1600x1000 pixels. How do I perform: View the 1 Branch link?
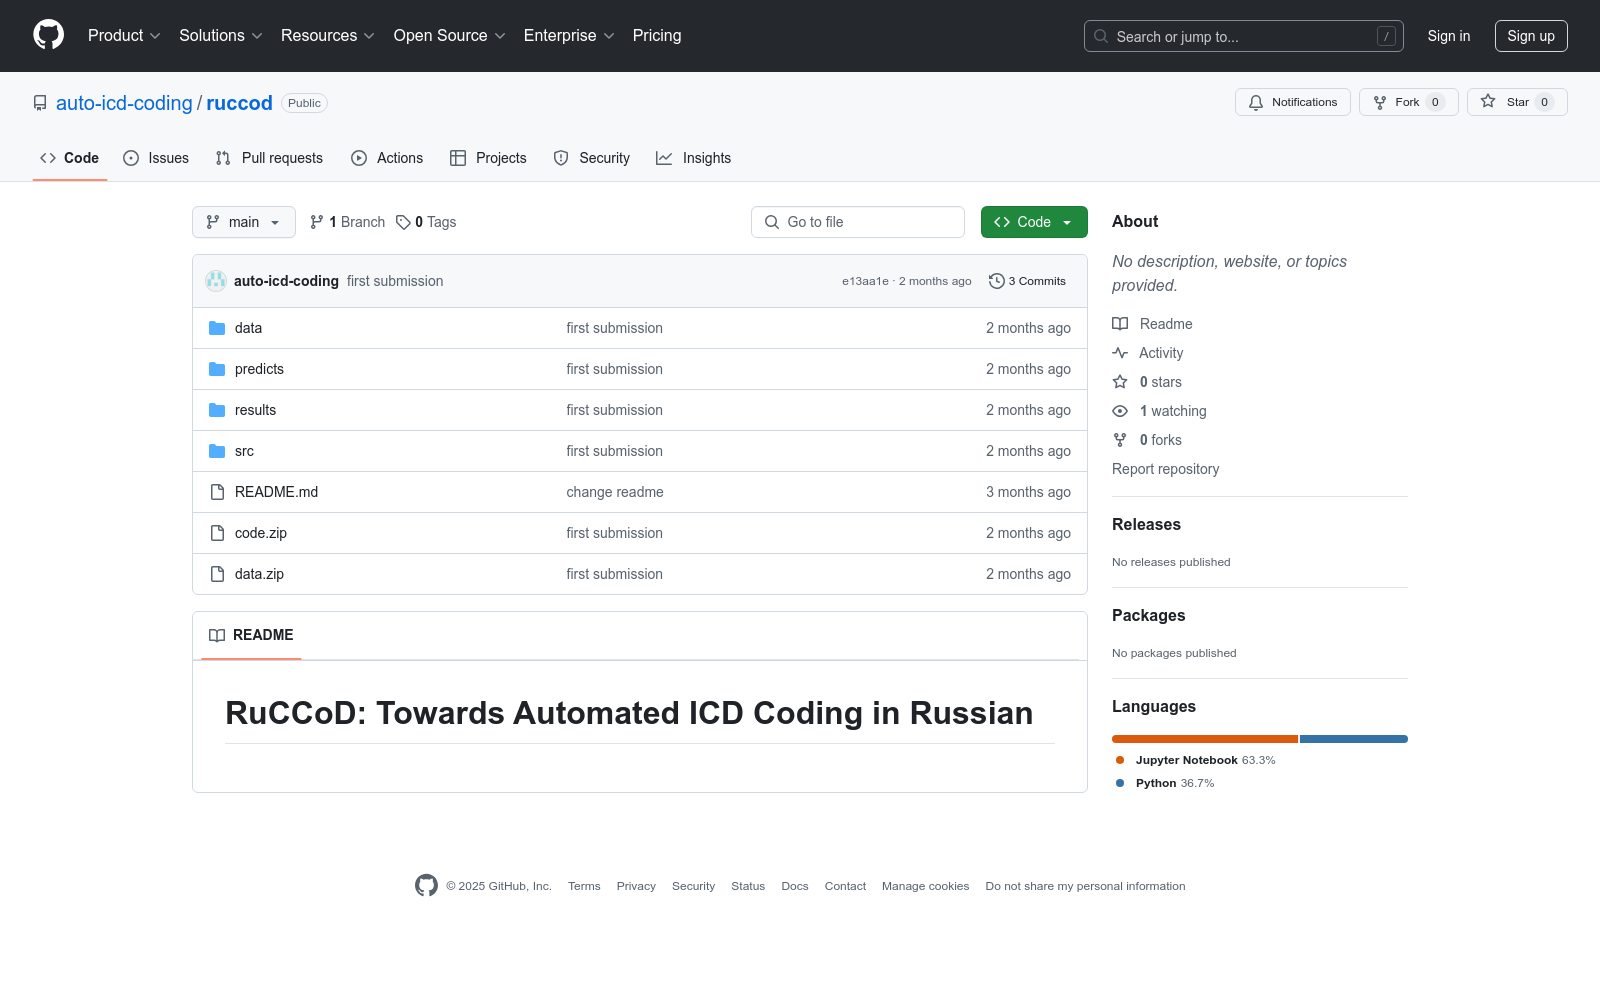pyautogui.click(x=347, y=222)
